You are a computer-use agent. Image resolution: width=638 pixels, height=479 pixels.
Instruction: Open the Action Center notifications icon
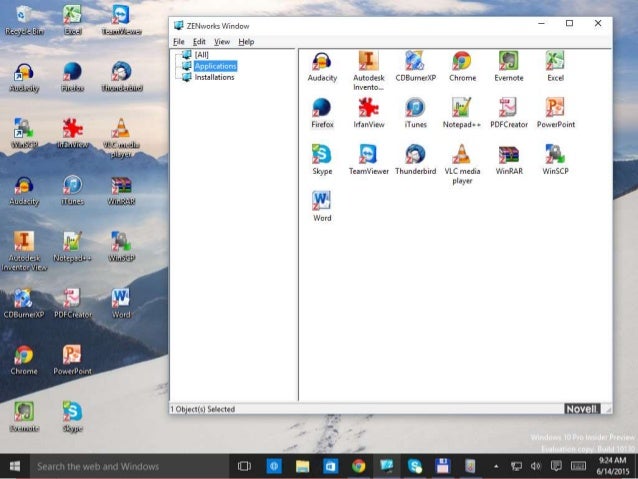click(556, 466)
